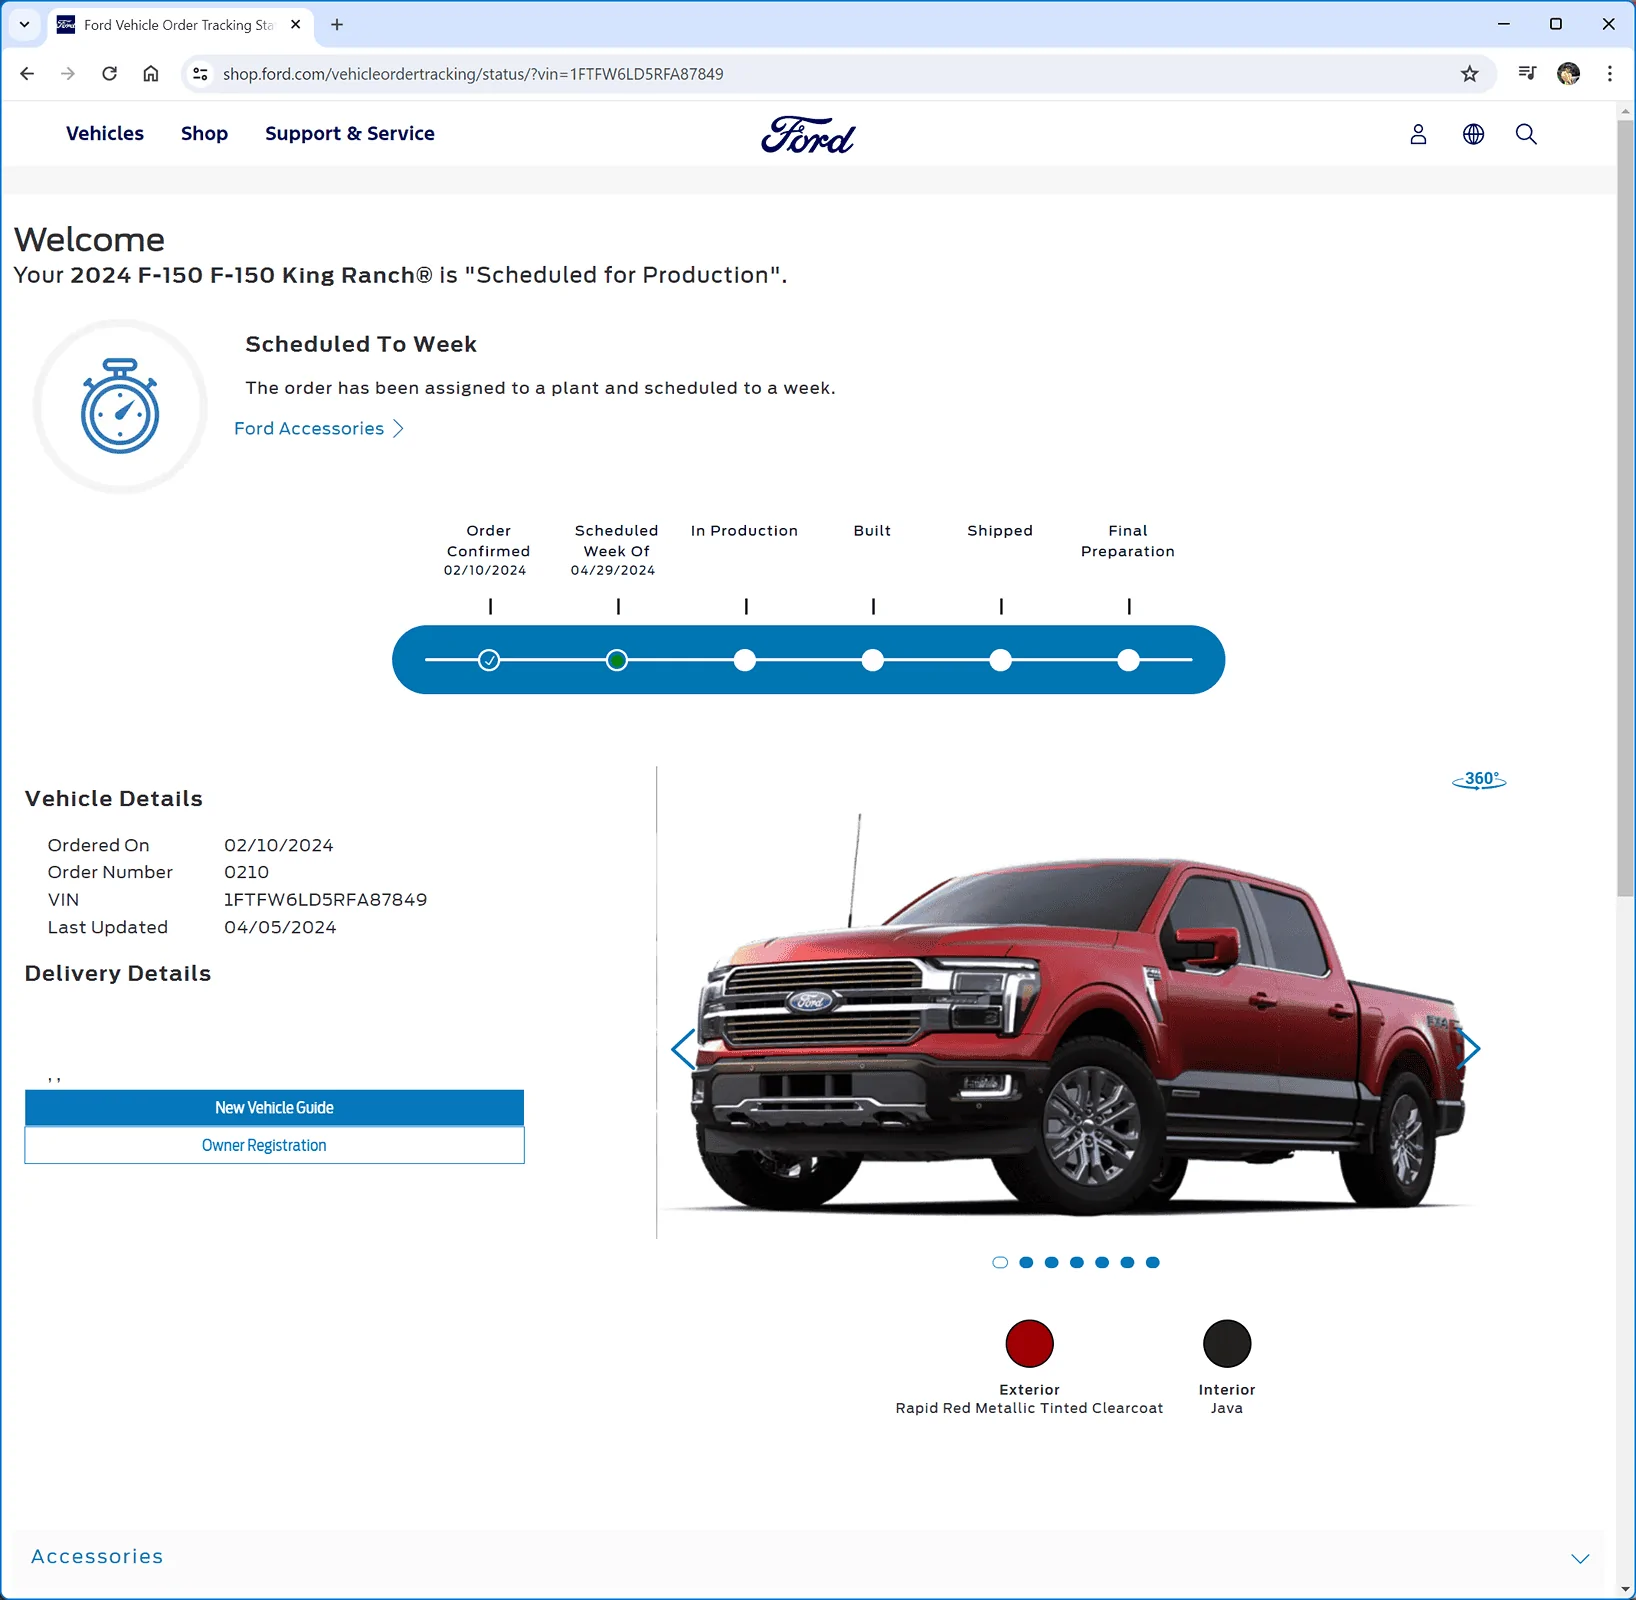This screenshot has width=1636, height=1600.
Task: Click the In Production progress marker
Action: tap(745, 660)
